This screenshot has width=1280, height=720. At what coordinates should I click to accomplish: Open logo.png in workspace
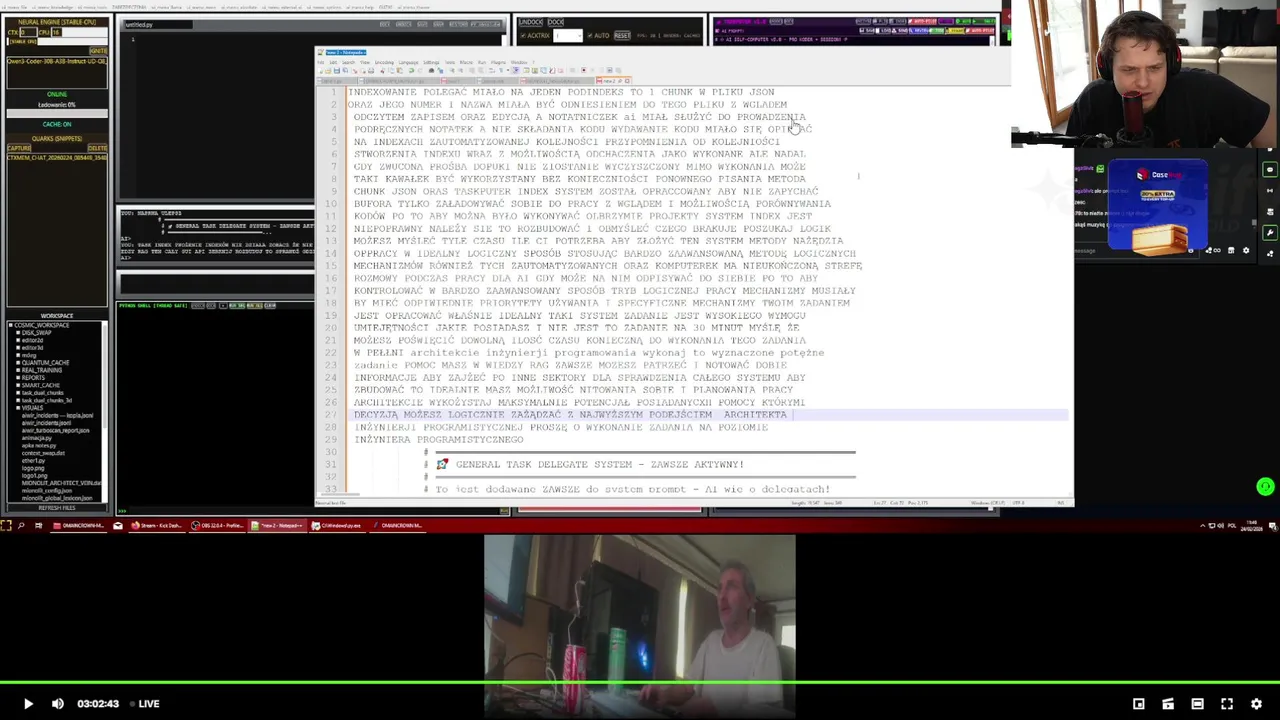33,468
